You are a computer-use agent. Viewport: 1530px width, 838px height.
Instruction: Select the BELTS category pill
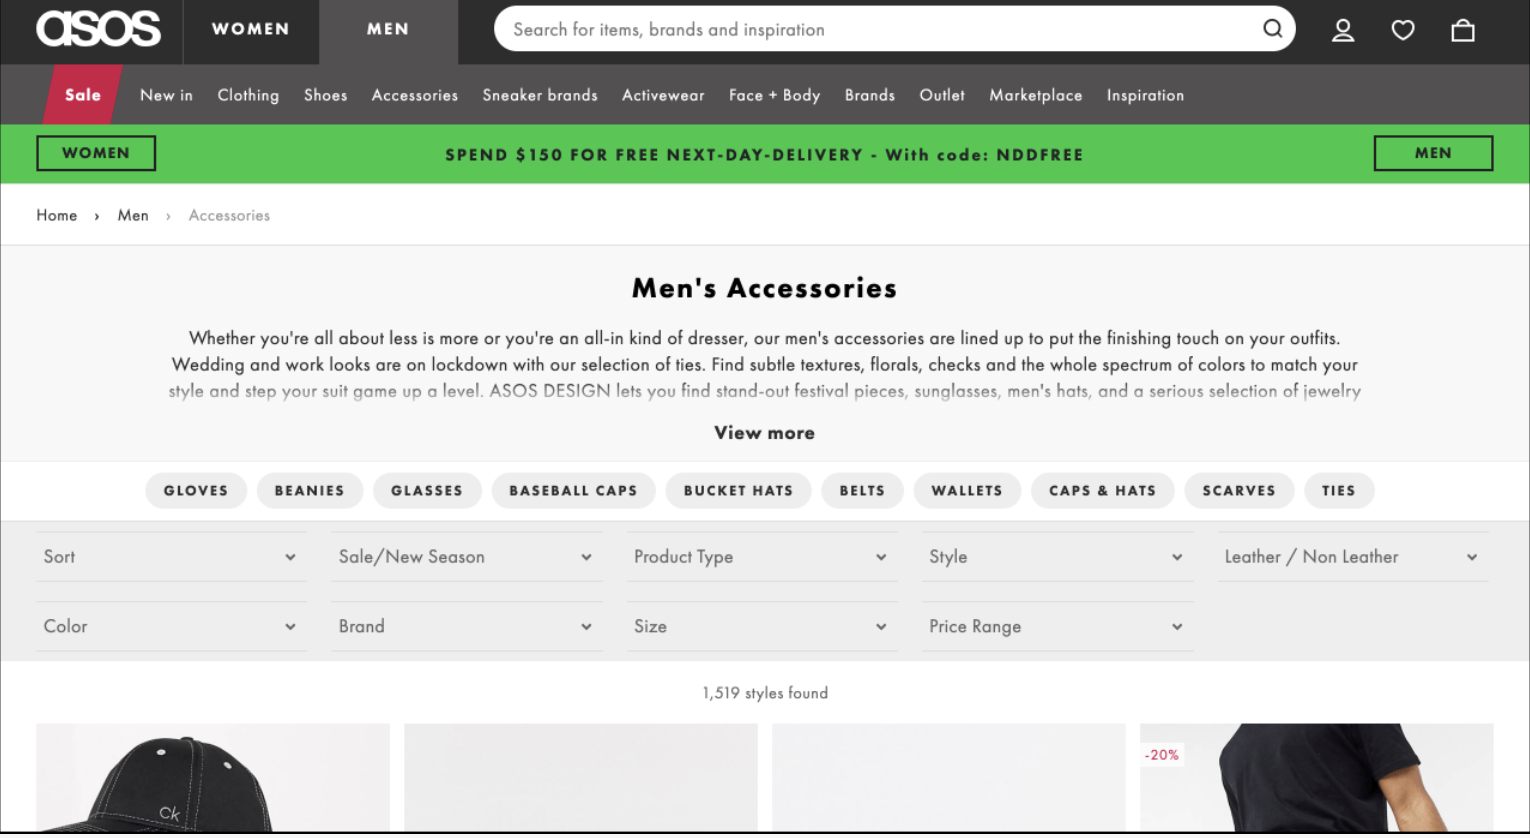point(862,491)
